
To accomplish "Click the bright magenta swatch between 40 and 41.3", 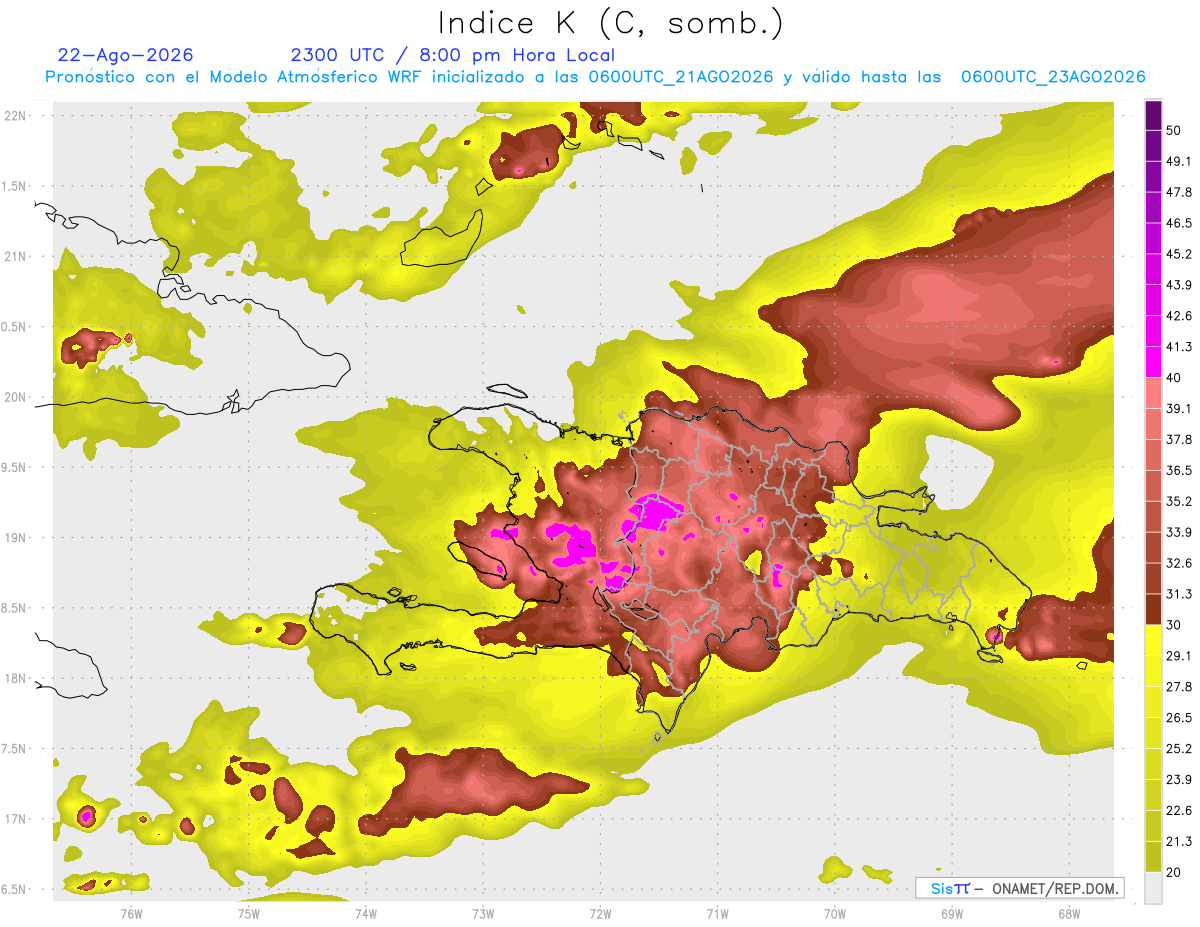I will pos(1153,362).
